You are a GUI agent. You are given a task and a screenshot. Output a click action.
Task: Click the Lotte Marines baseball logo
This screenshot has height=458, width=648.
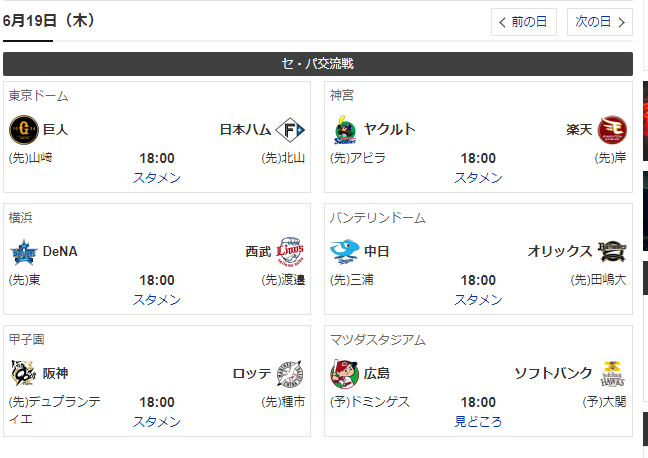pos(290,374)
